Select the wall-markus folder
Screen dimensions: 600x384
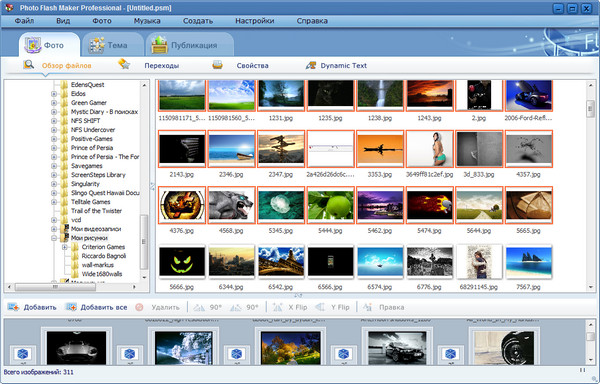(x=98, y=265)
